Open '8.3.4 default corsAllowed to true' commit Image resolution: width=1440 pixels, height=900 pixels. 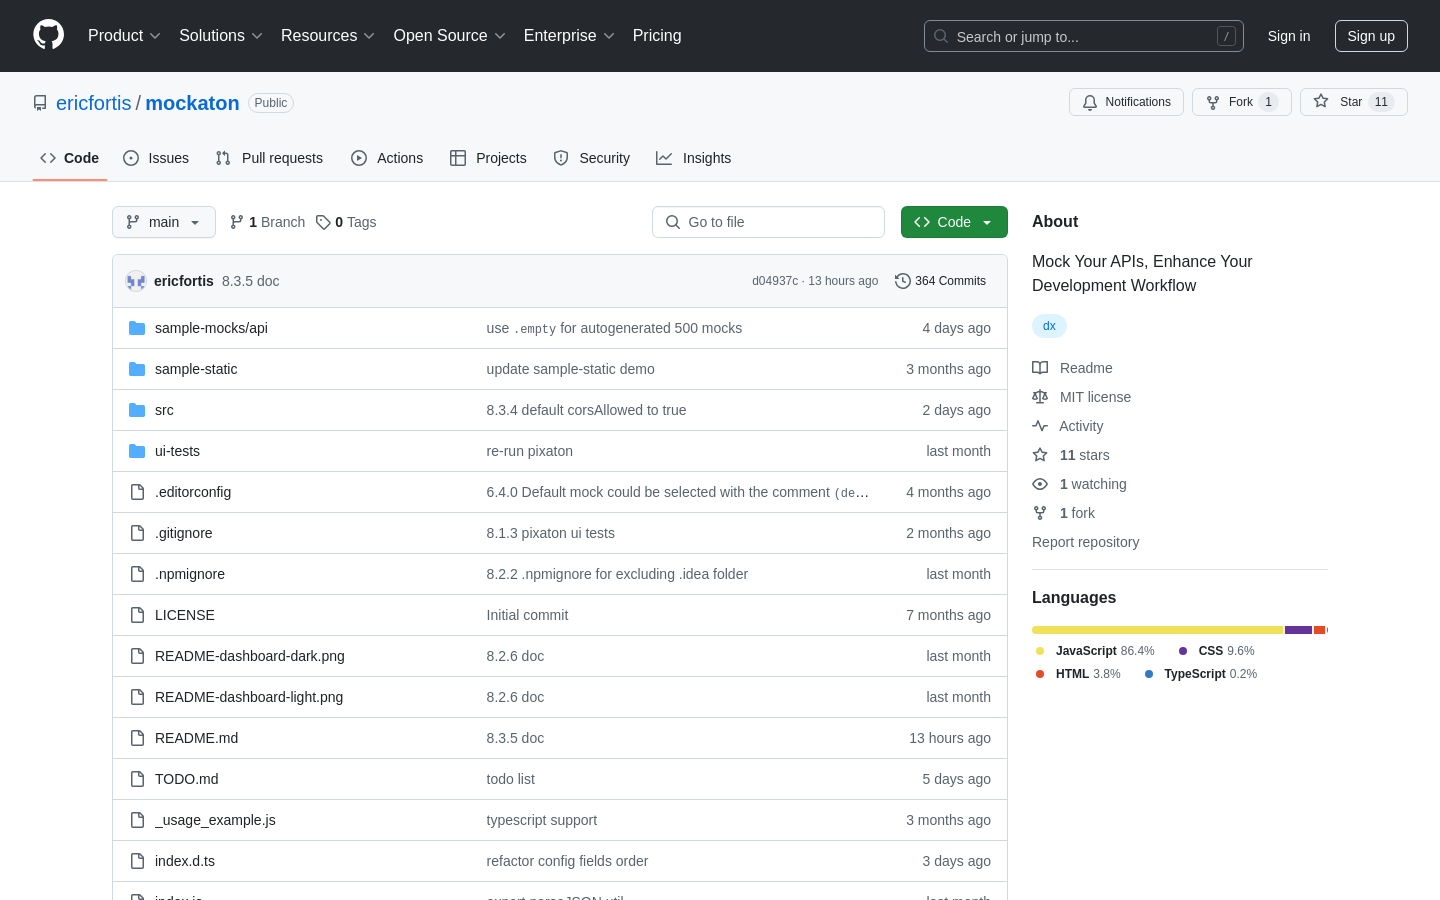[x=586, y=410]
